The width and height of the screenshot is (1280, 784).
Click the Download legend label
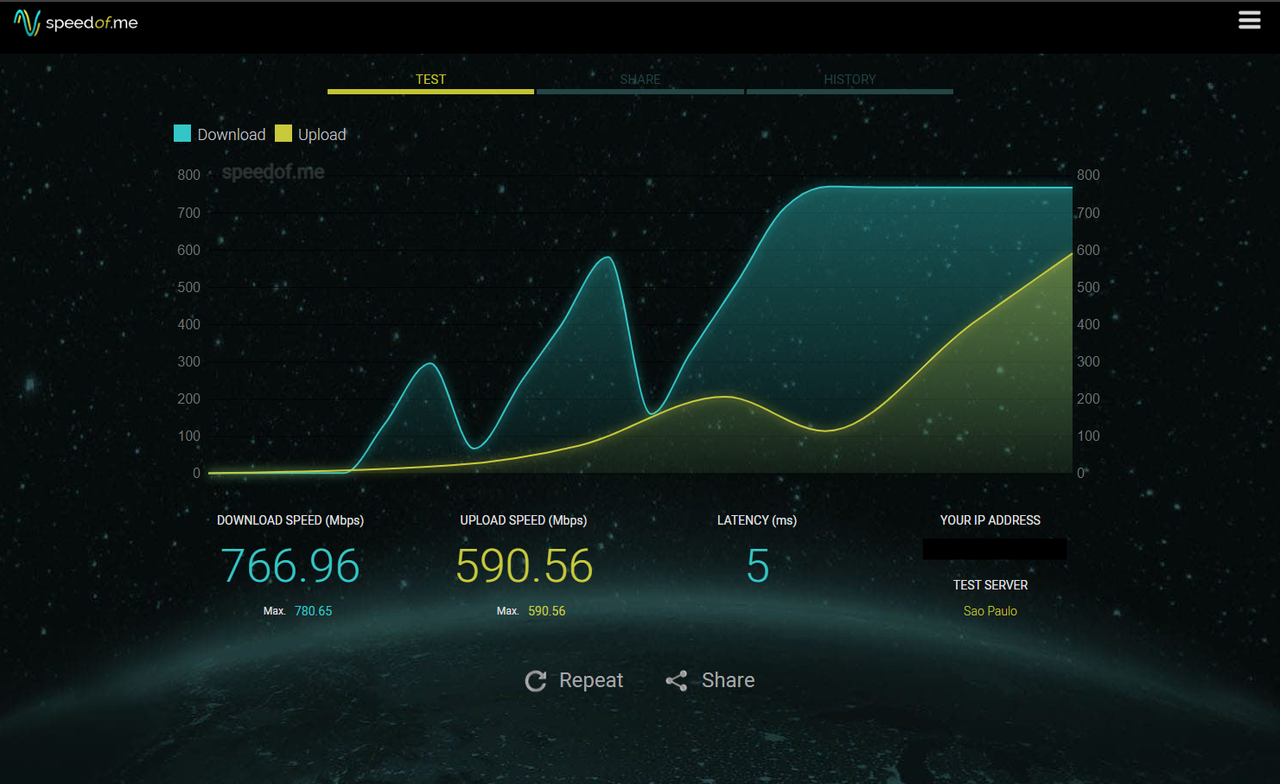point(231,135)
